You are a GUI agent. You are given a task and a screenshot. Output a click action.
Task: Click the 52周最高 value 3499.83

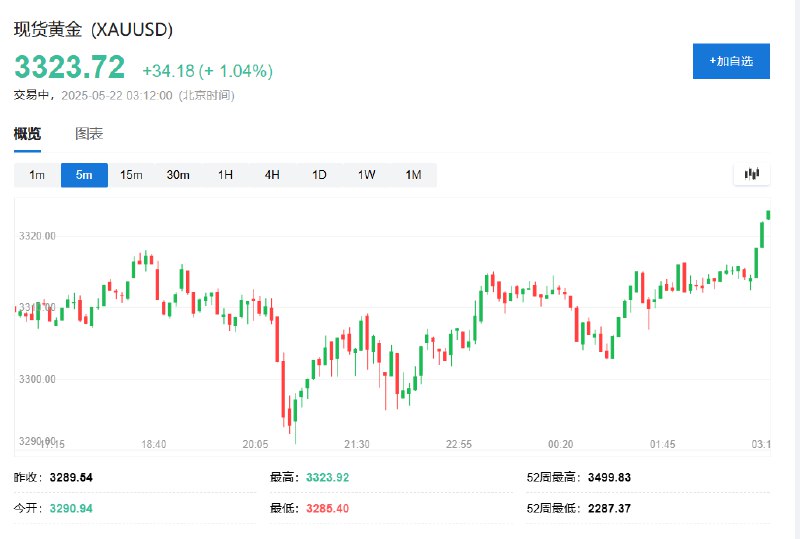pyautogui.click(x=609, y=478)
